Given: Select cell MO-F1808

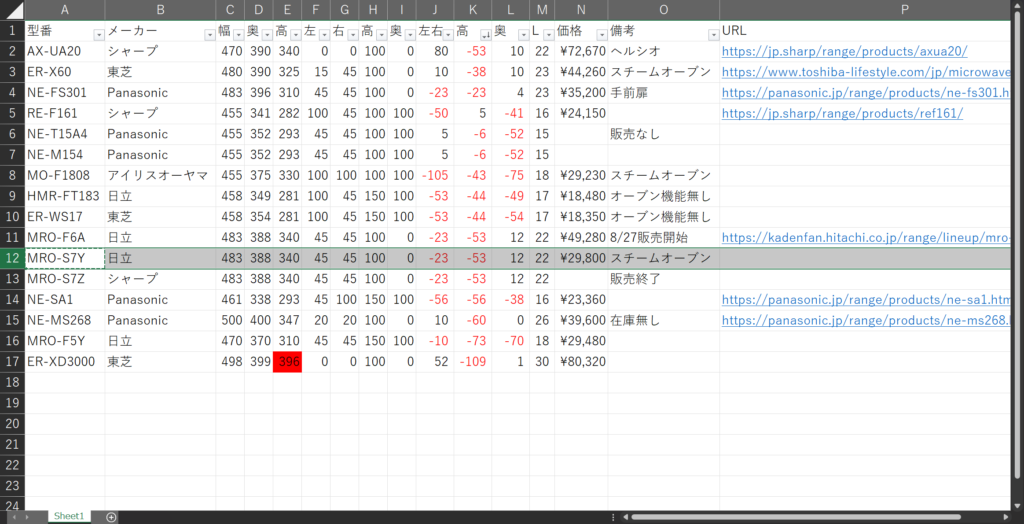Looking at the screenshot, I should 65,176.
